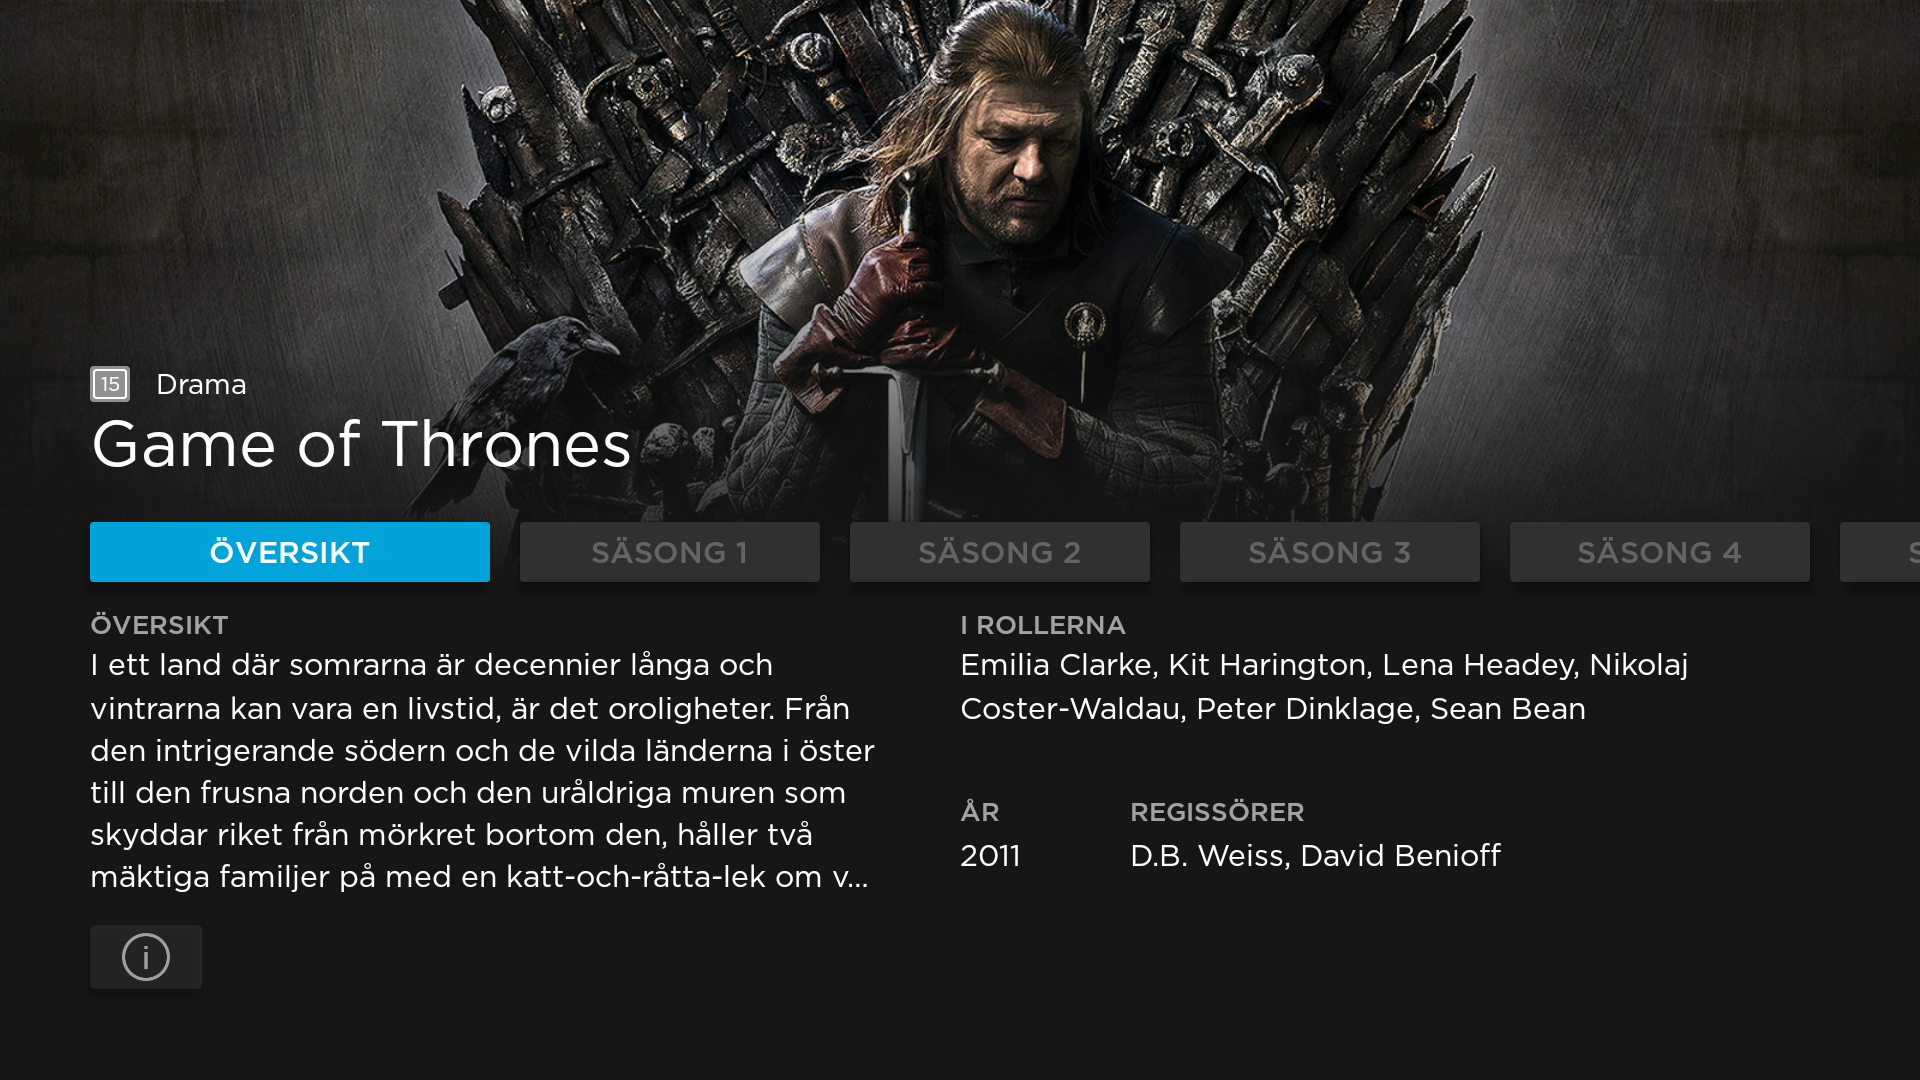Expand the truncated overview description text
Image resolution: width=1920 pixels, height=1080 pixels.
click(x=482, y=770)
